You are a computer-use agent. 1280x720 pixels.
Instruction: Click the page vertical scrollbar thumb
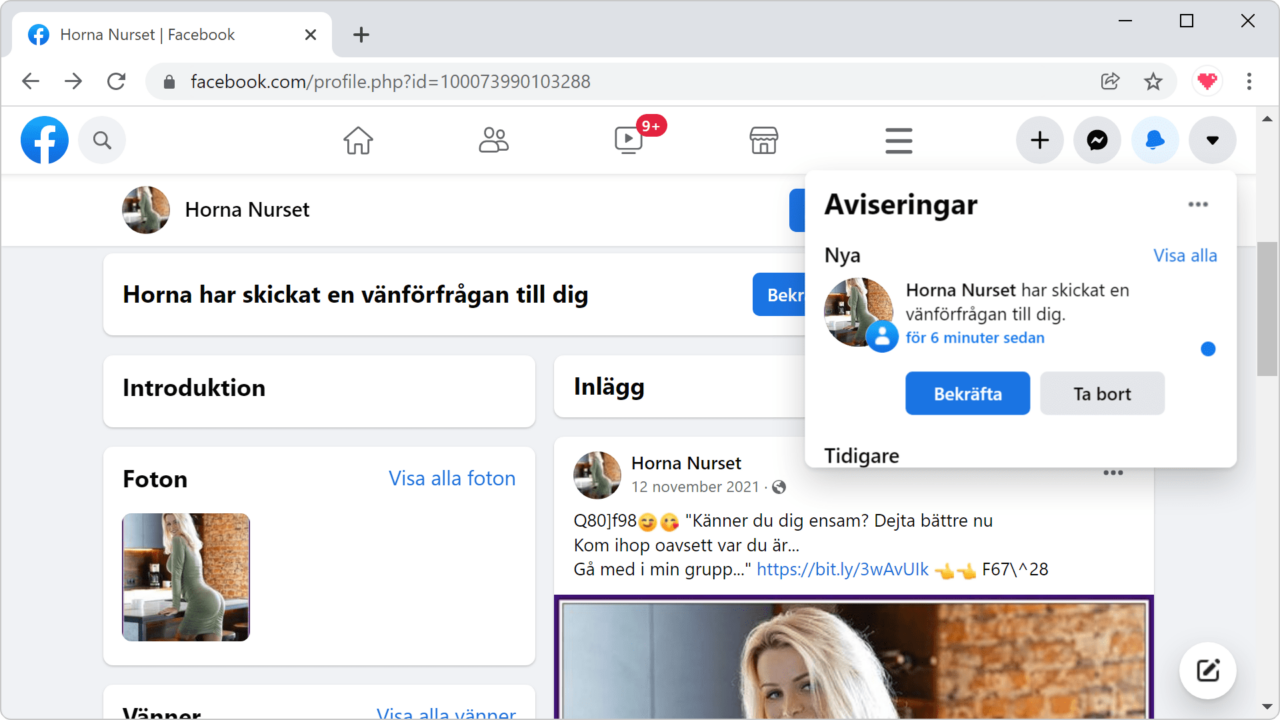(x=1268, y=308)
